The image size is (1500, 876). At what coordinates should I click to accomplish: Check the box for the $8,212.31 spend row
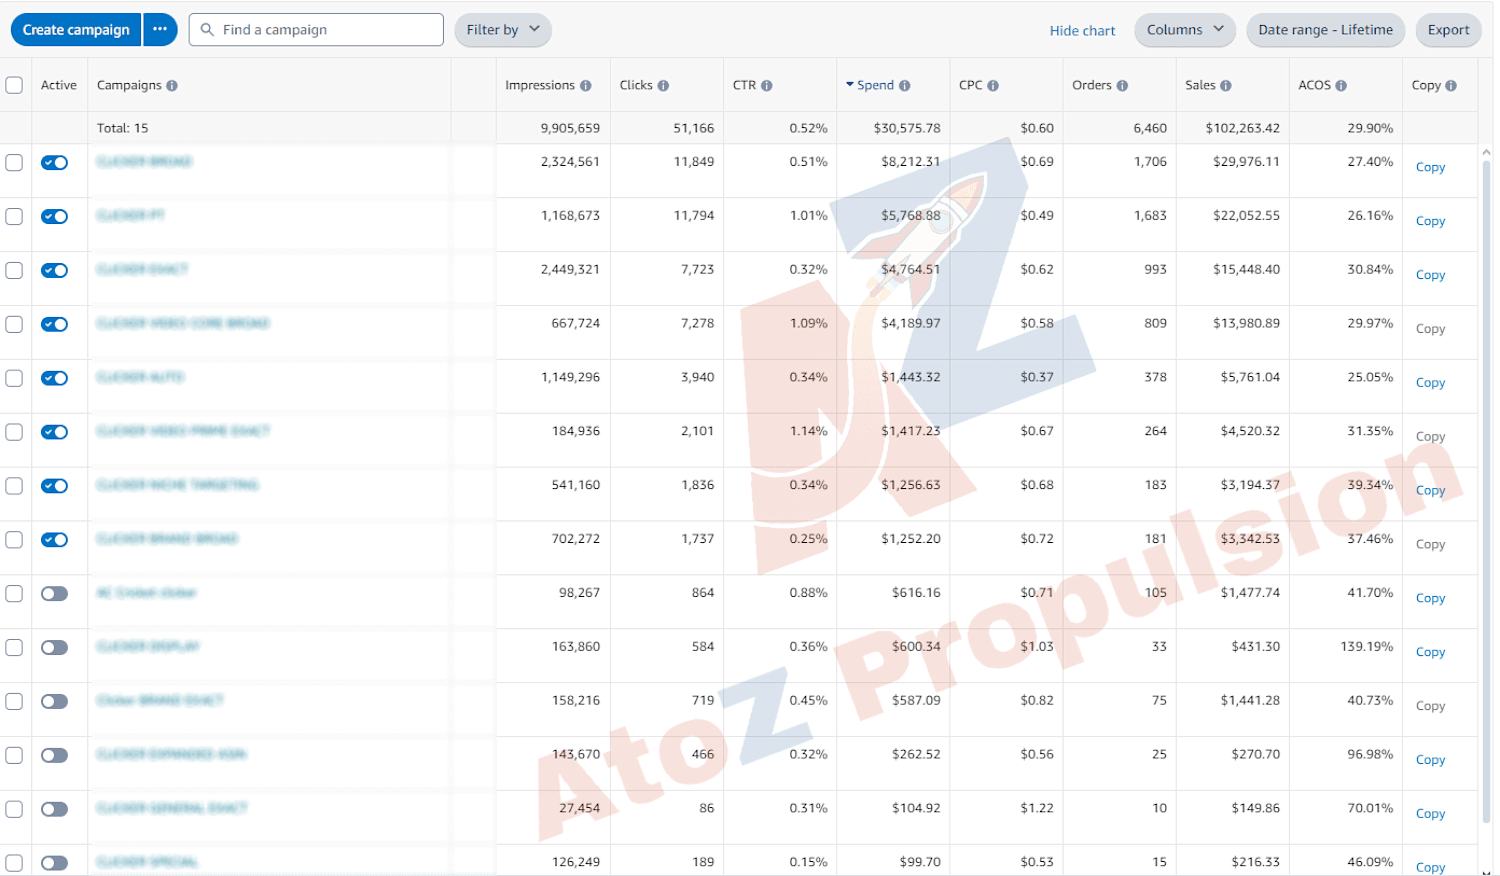click(x=14, y=162)
